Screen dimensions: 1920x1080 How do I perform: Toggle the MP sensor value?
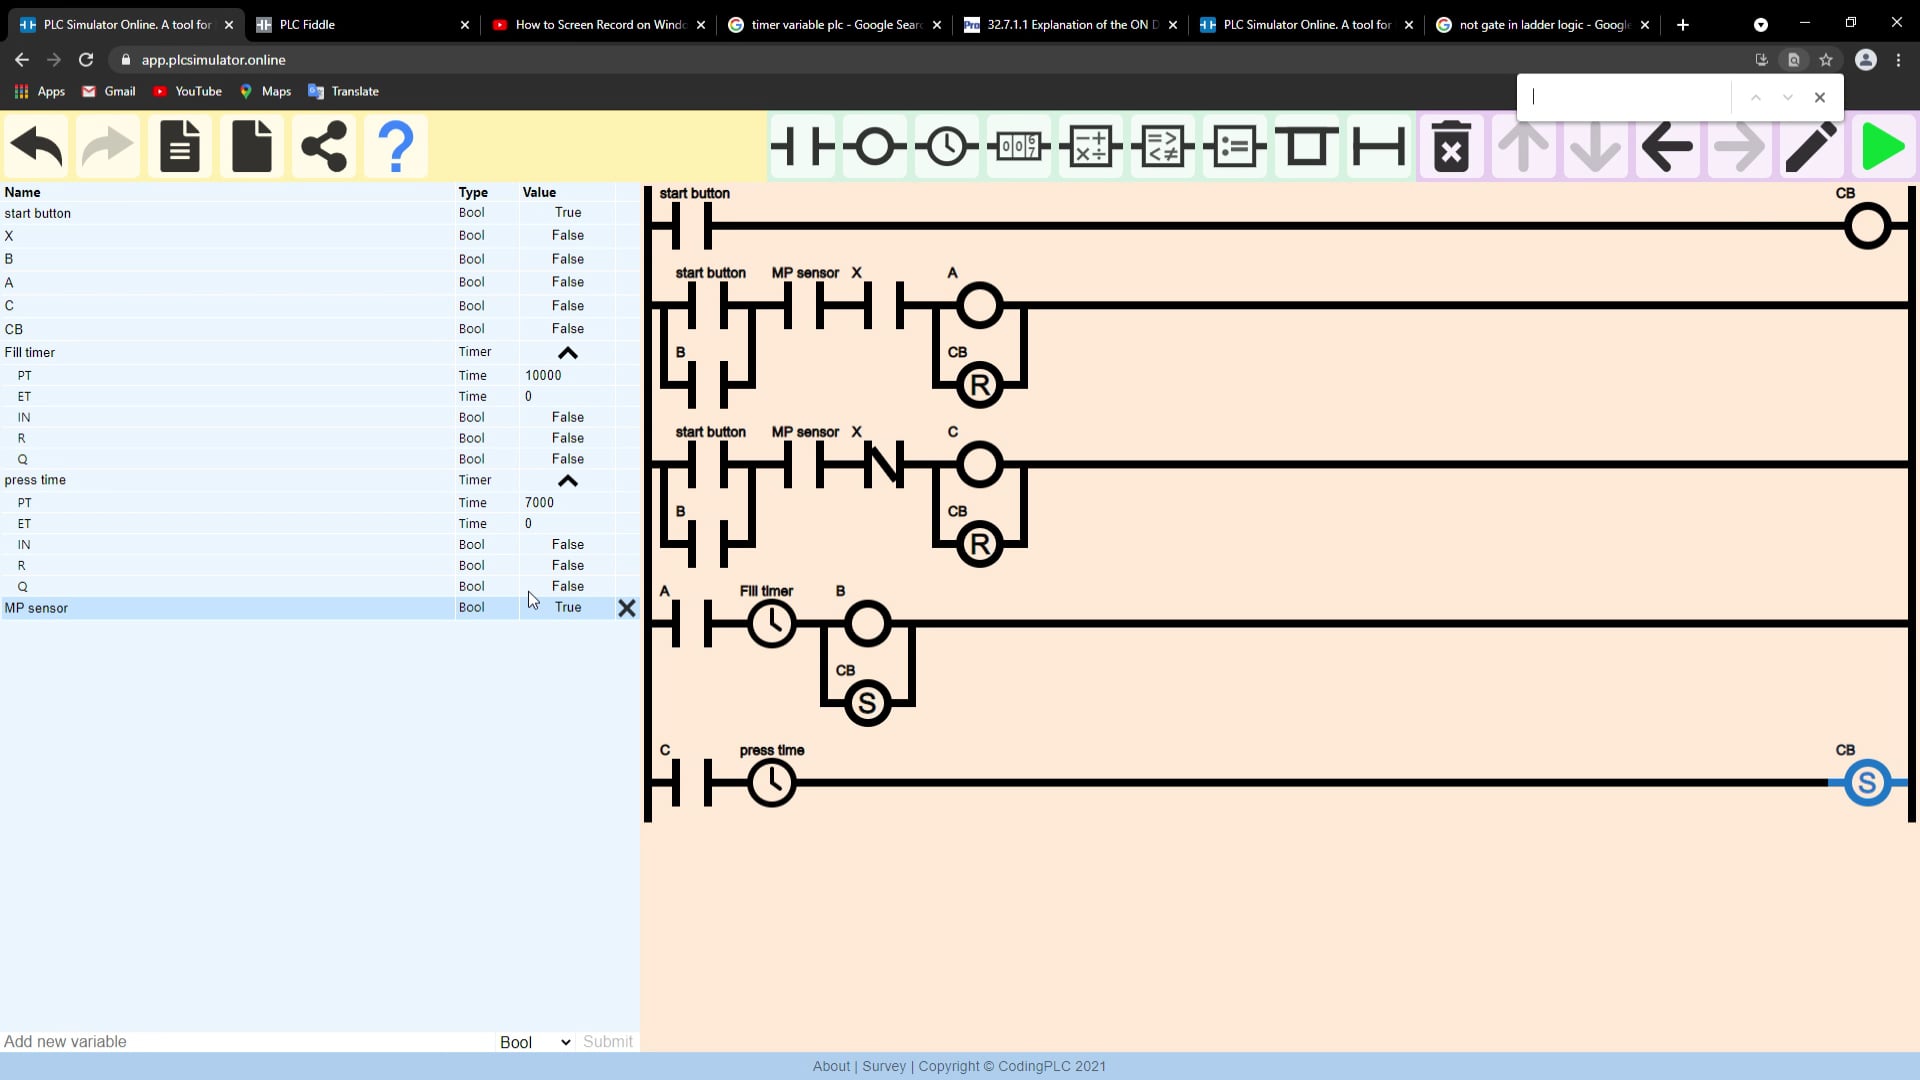pyautogui.click(x=568, y=607)
